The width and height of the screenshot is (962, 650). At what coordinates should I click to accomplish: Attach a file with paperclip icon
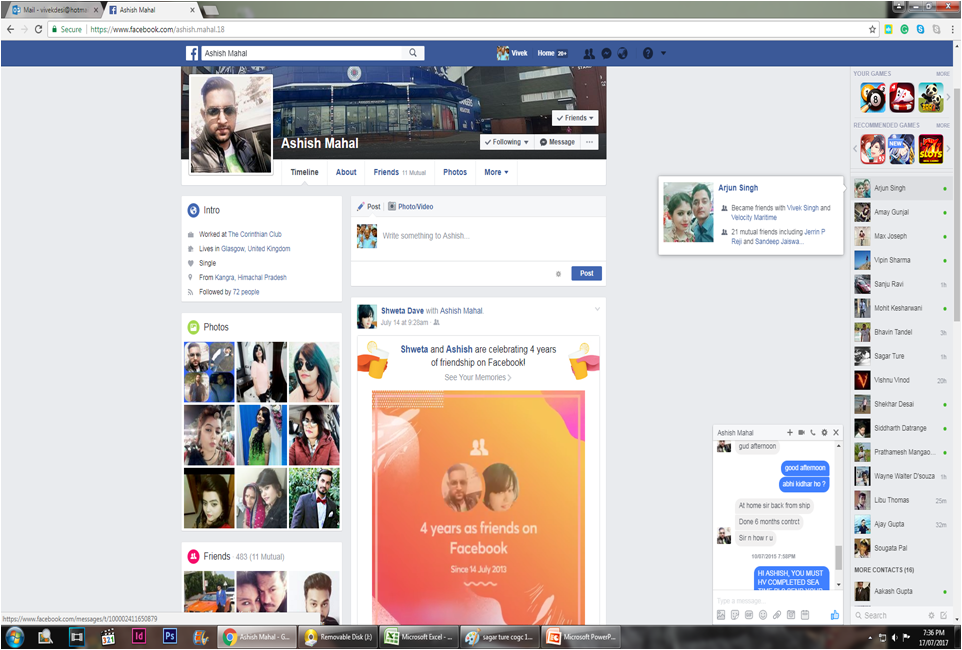click(777, 615)
